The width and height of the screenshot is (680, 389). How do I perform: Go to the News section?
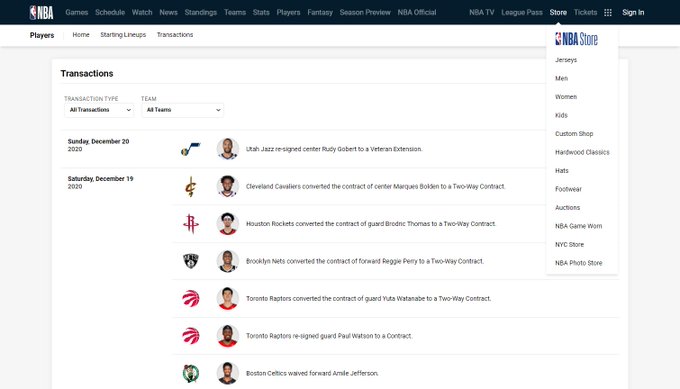168,13
